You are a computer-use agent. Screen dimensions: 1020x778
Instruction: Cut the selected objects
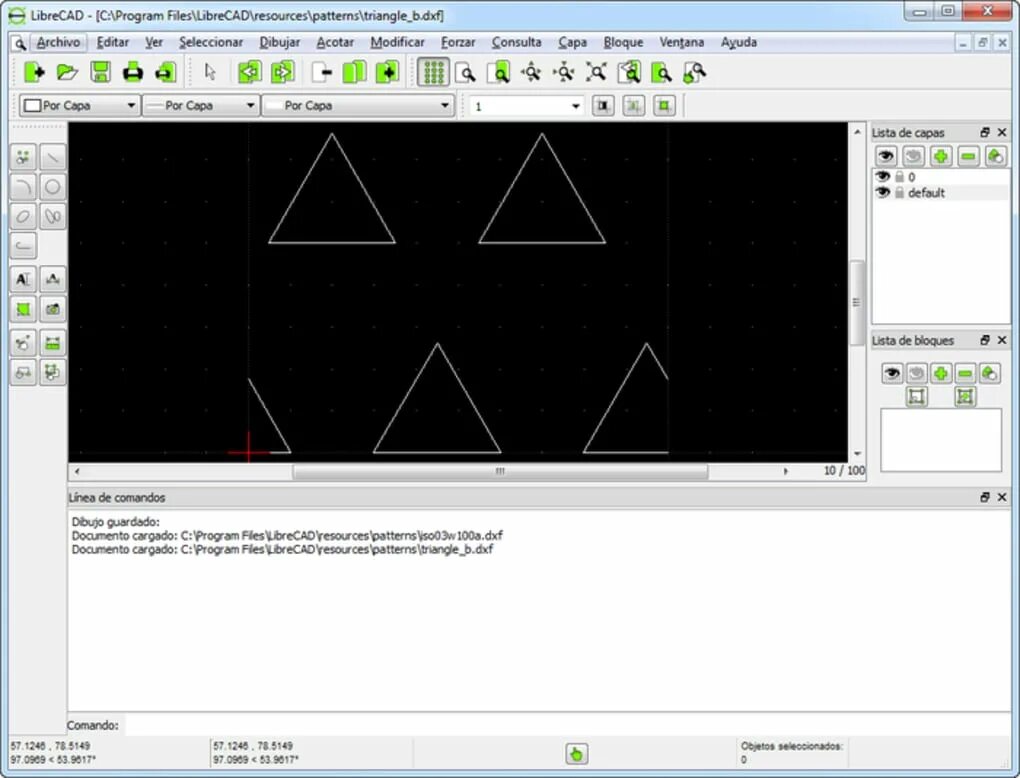[321, 72]
